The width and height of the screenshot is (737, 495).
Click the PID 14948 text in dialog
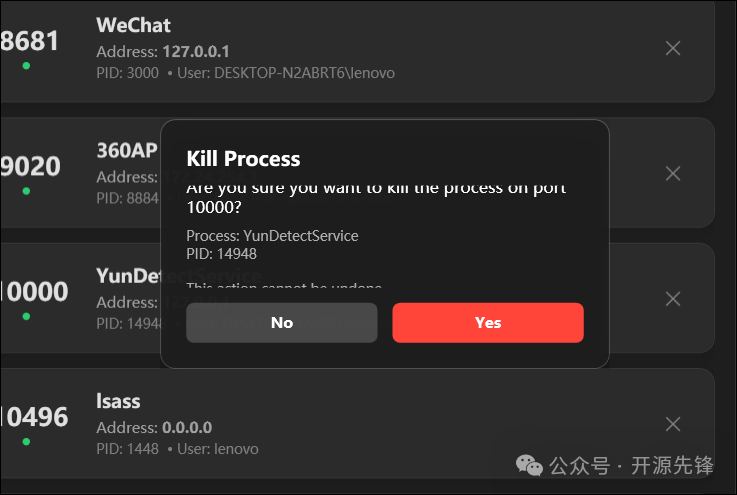[223, 254]
